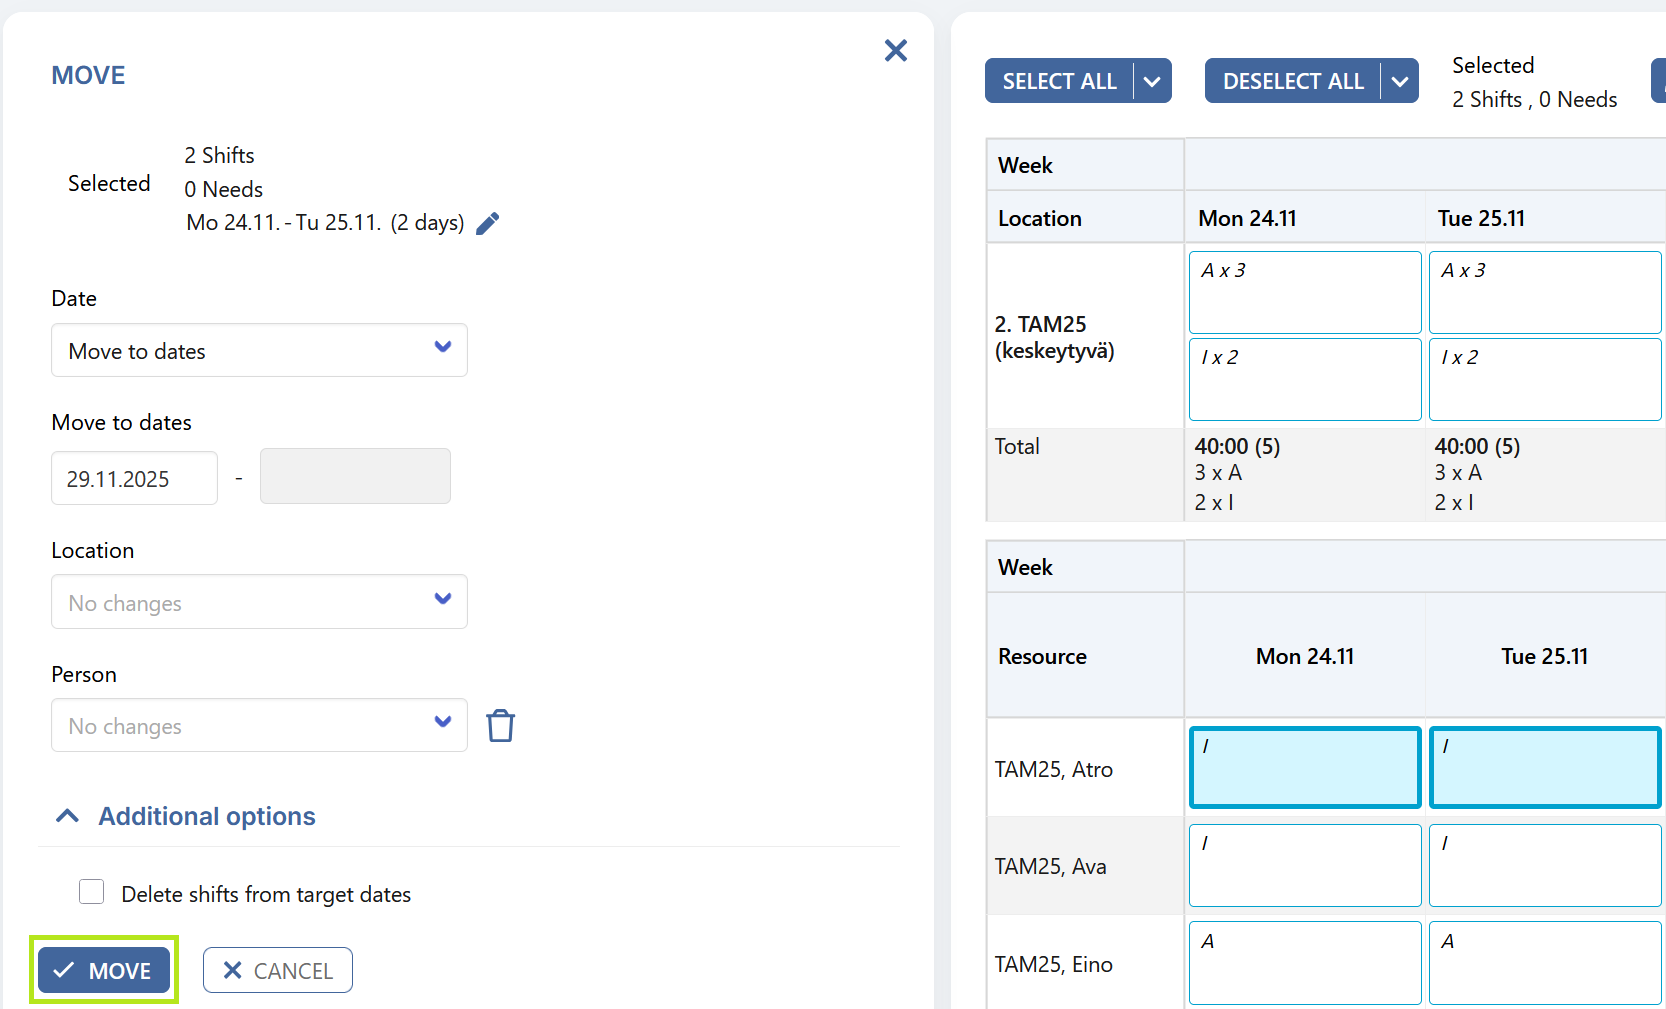Viewport: 1666px width, 1009px height.
Task: Open the Date mode dropdown
Action: 259,350
